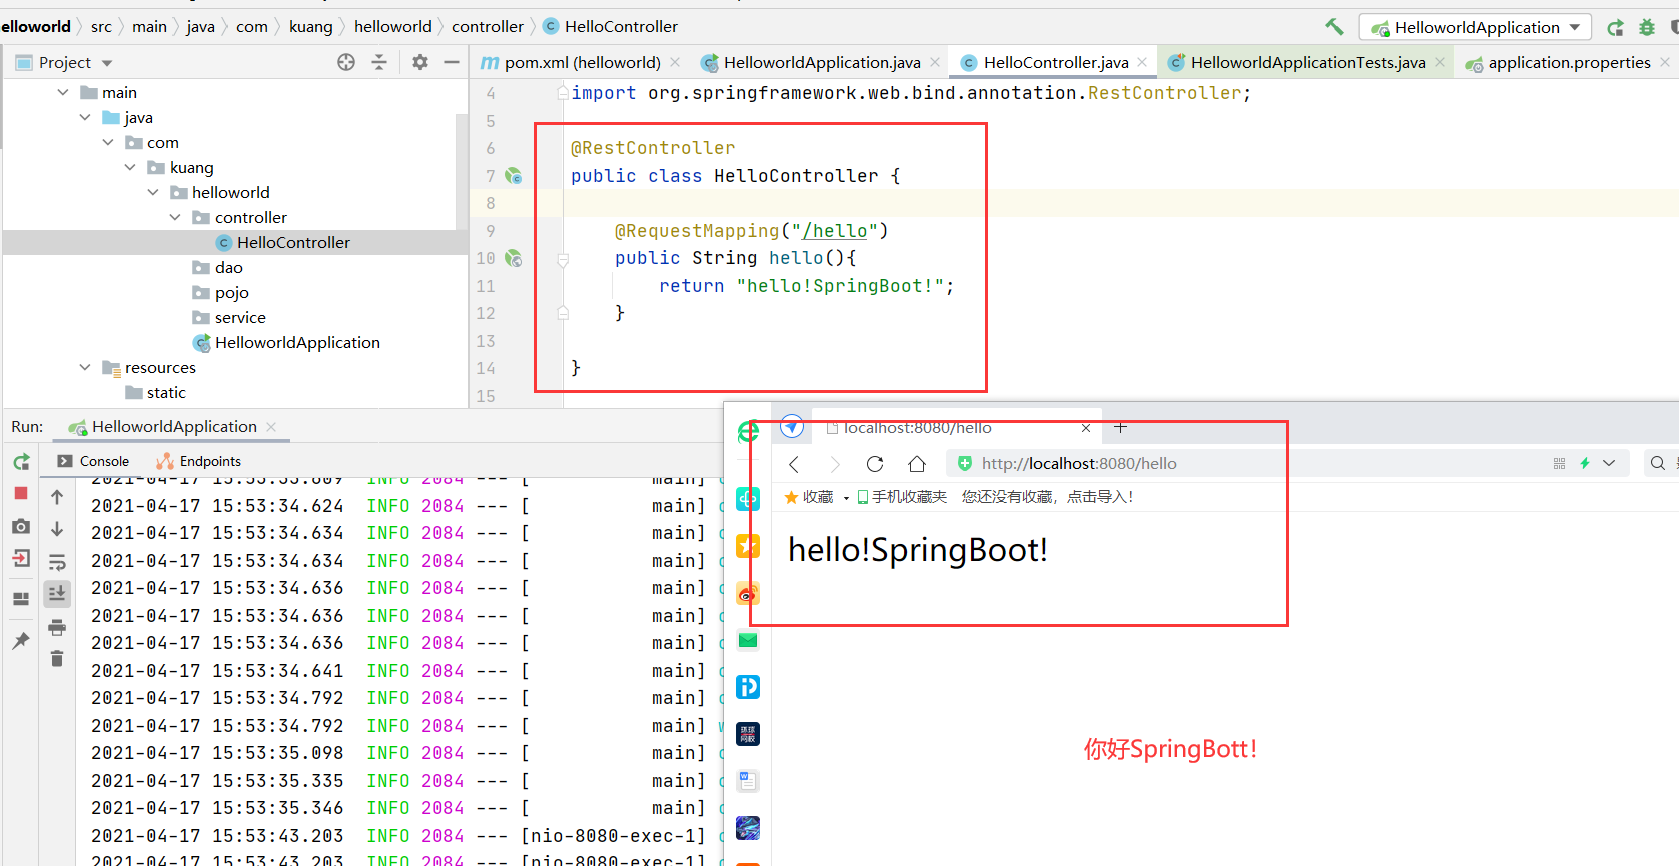The image size is (1679, 866).
Task: Click the browser back arrow
Action: click(x=794, y=464)
